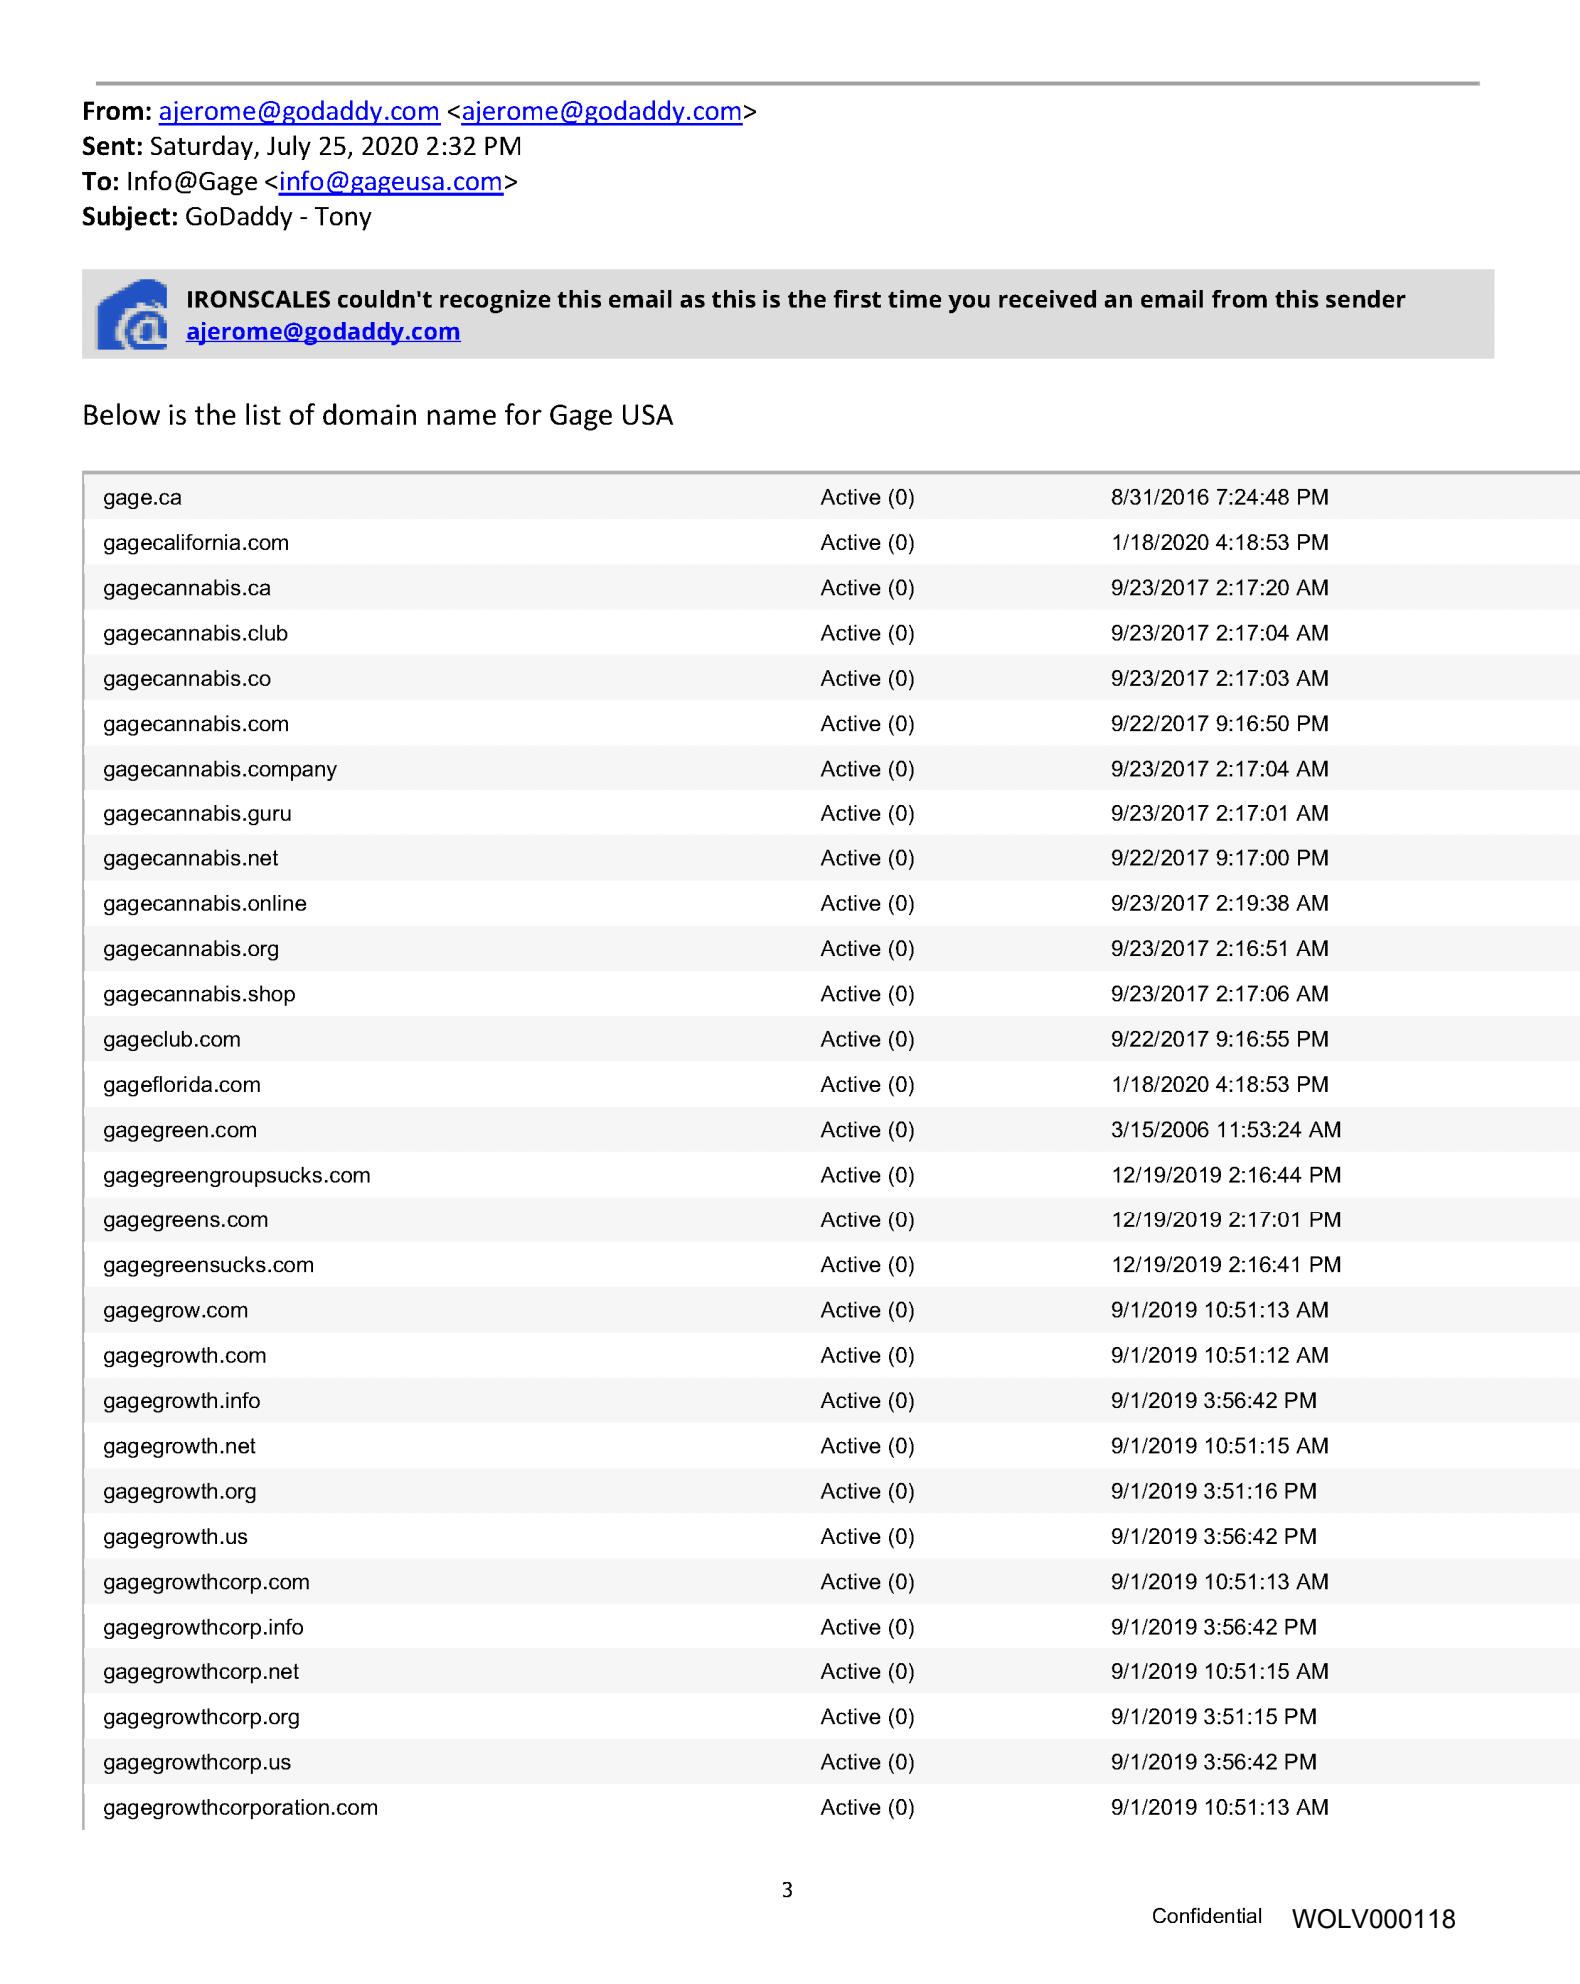This screenshot has width=1580, height=1984.
Task: Click the 3/15/2006 11:53:24 AM date
Action: pyautogui.click(x=1226, y=1130)
